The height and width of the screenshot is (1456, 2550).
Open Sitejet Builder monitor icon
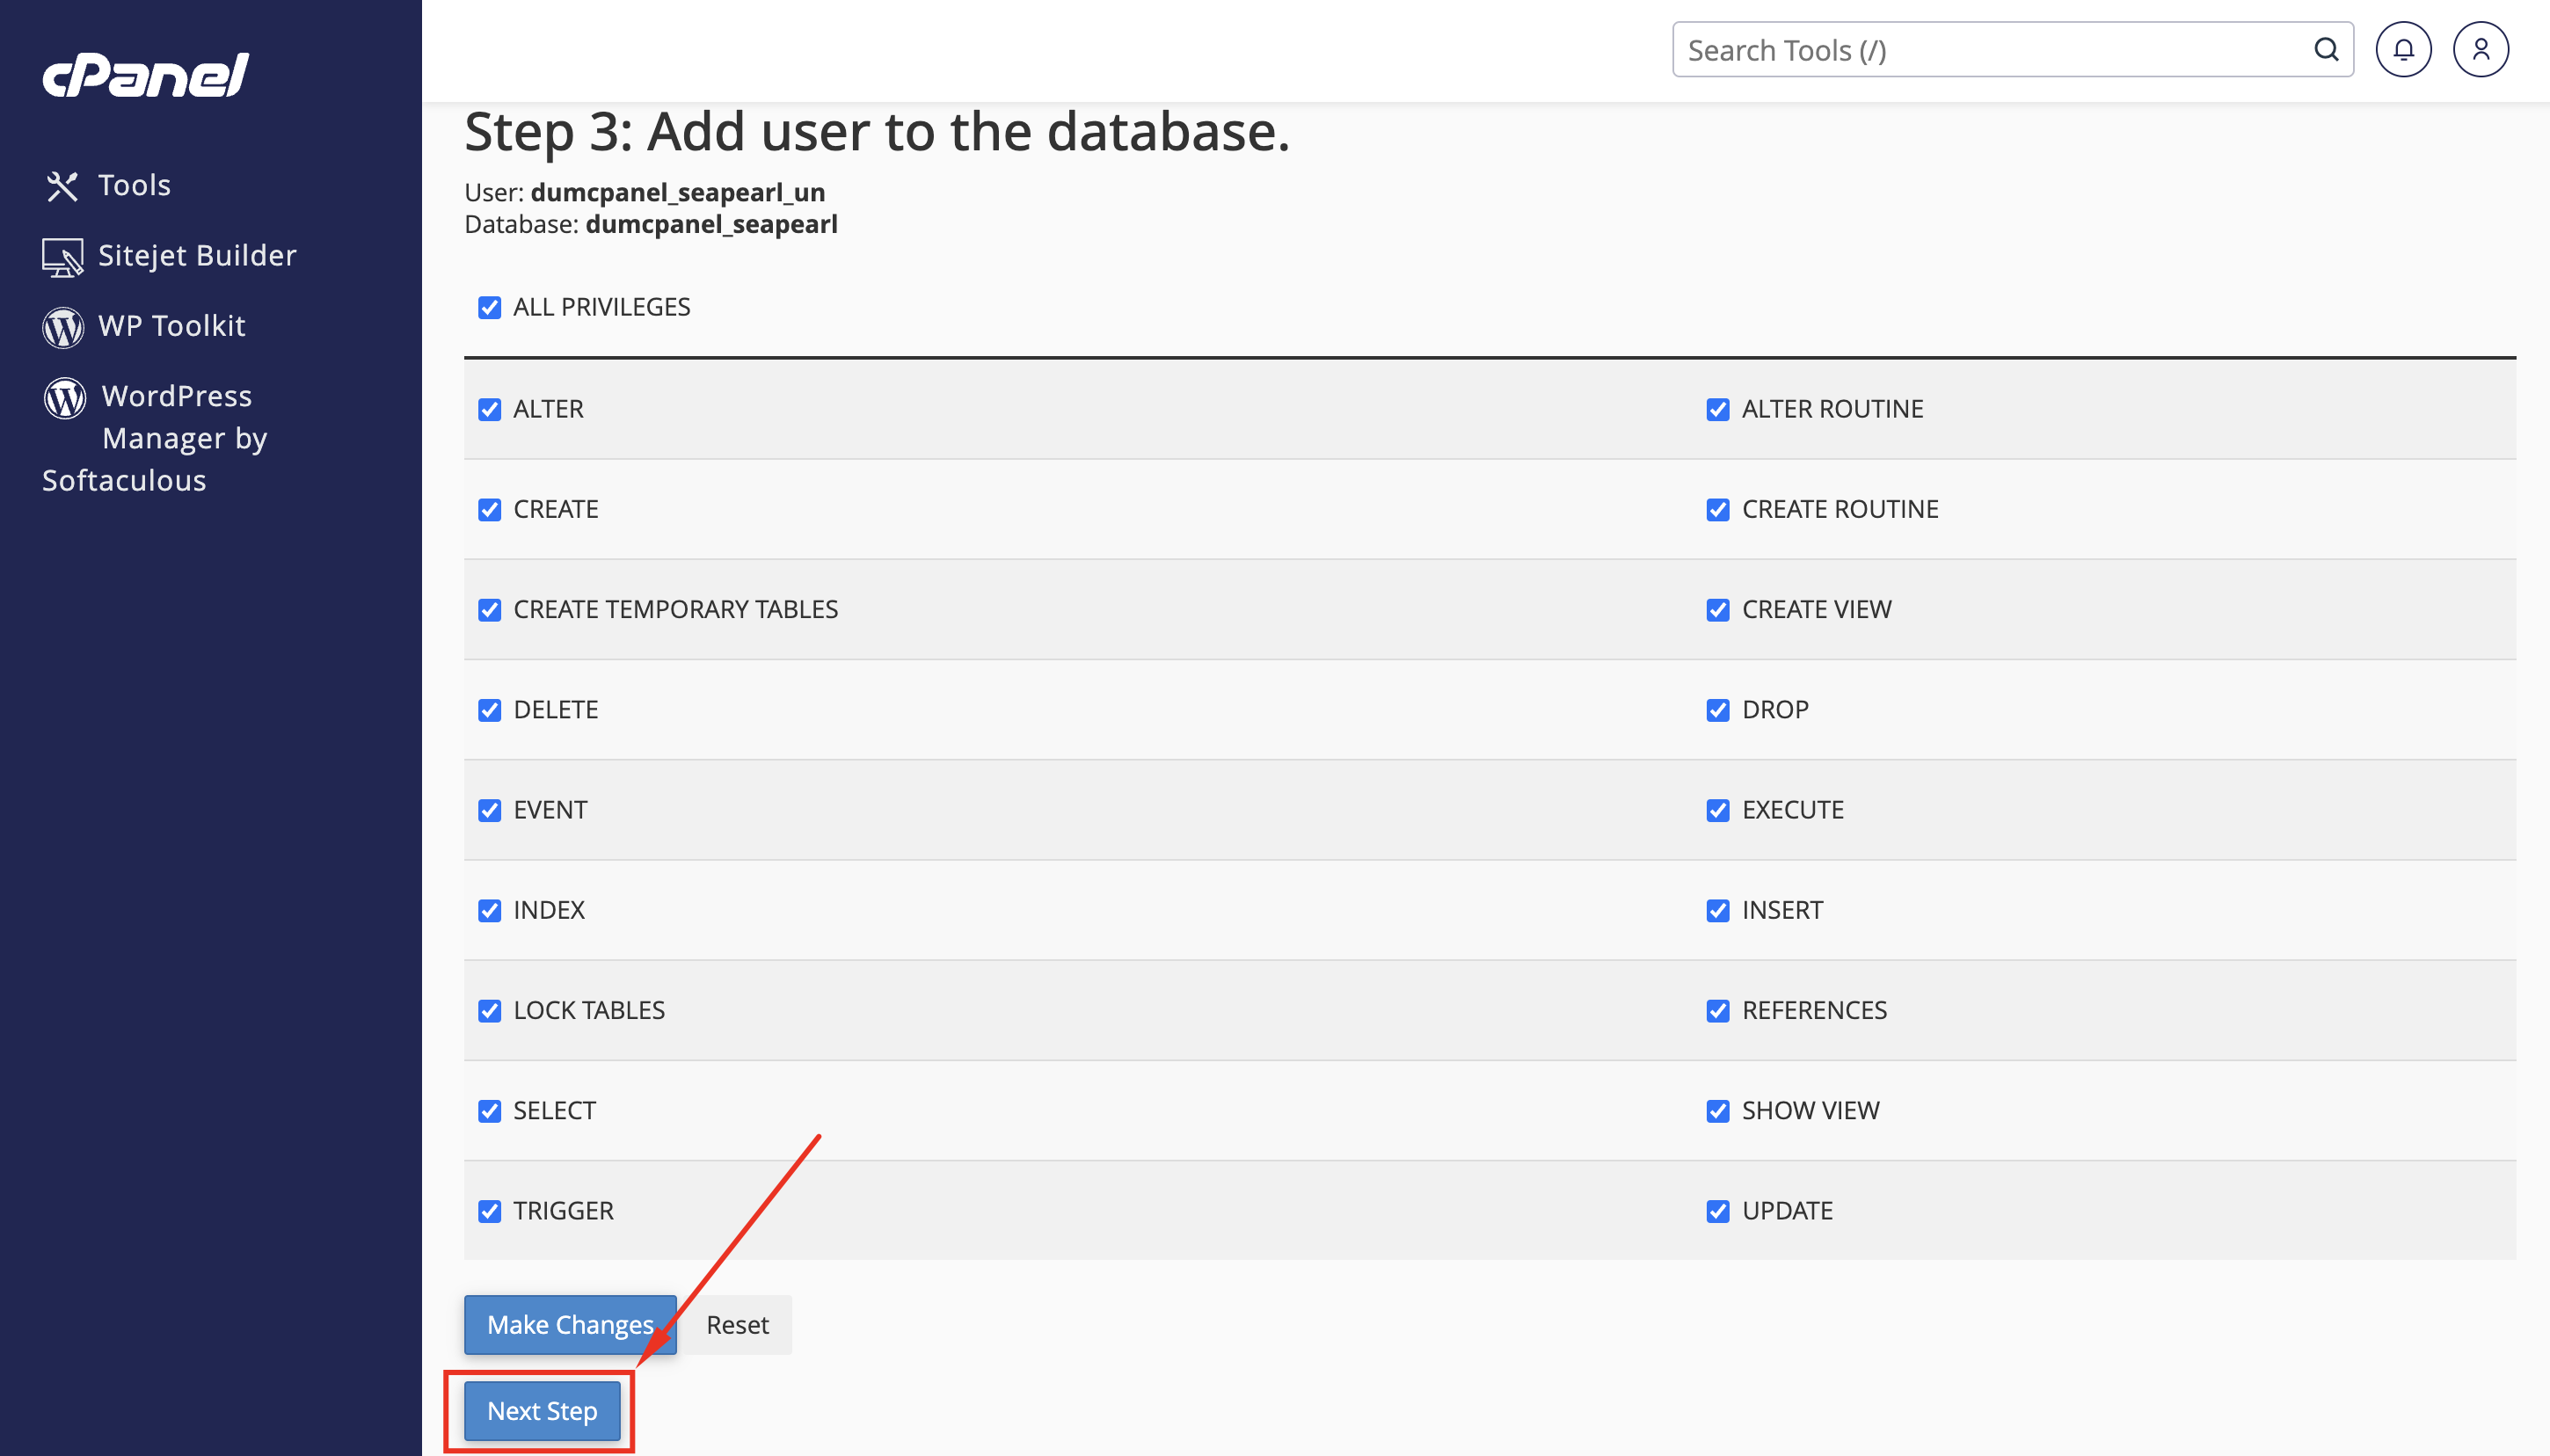pos(62,257)
